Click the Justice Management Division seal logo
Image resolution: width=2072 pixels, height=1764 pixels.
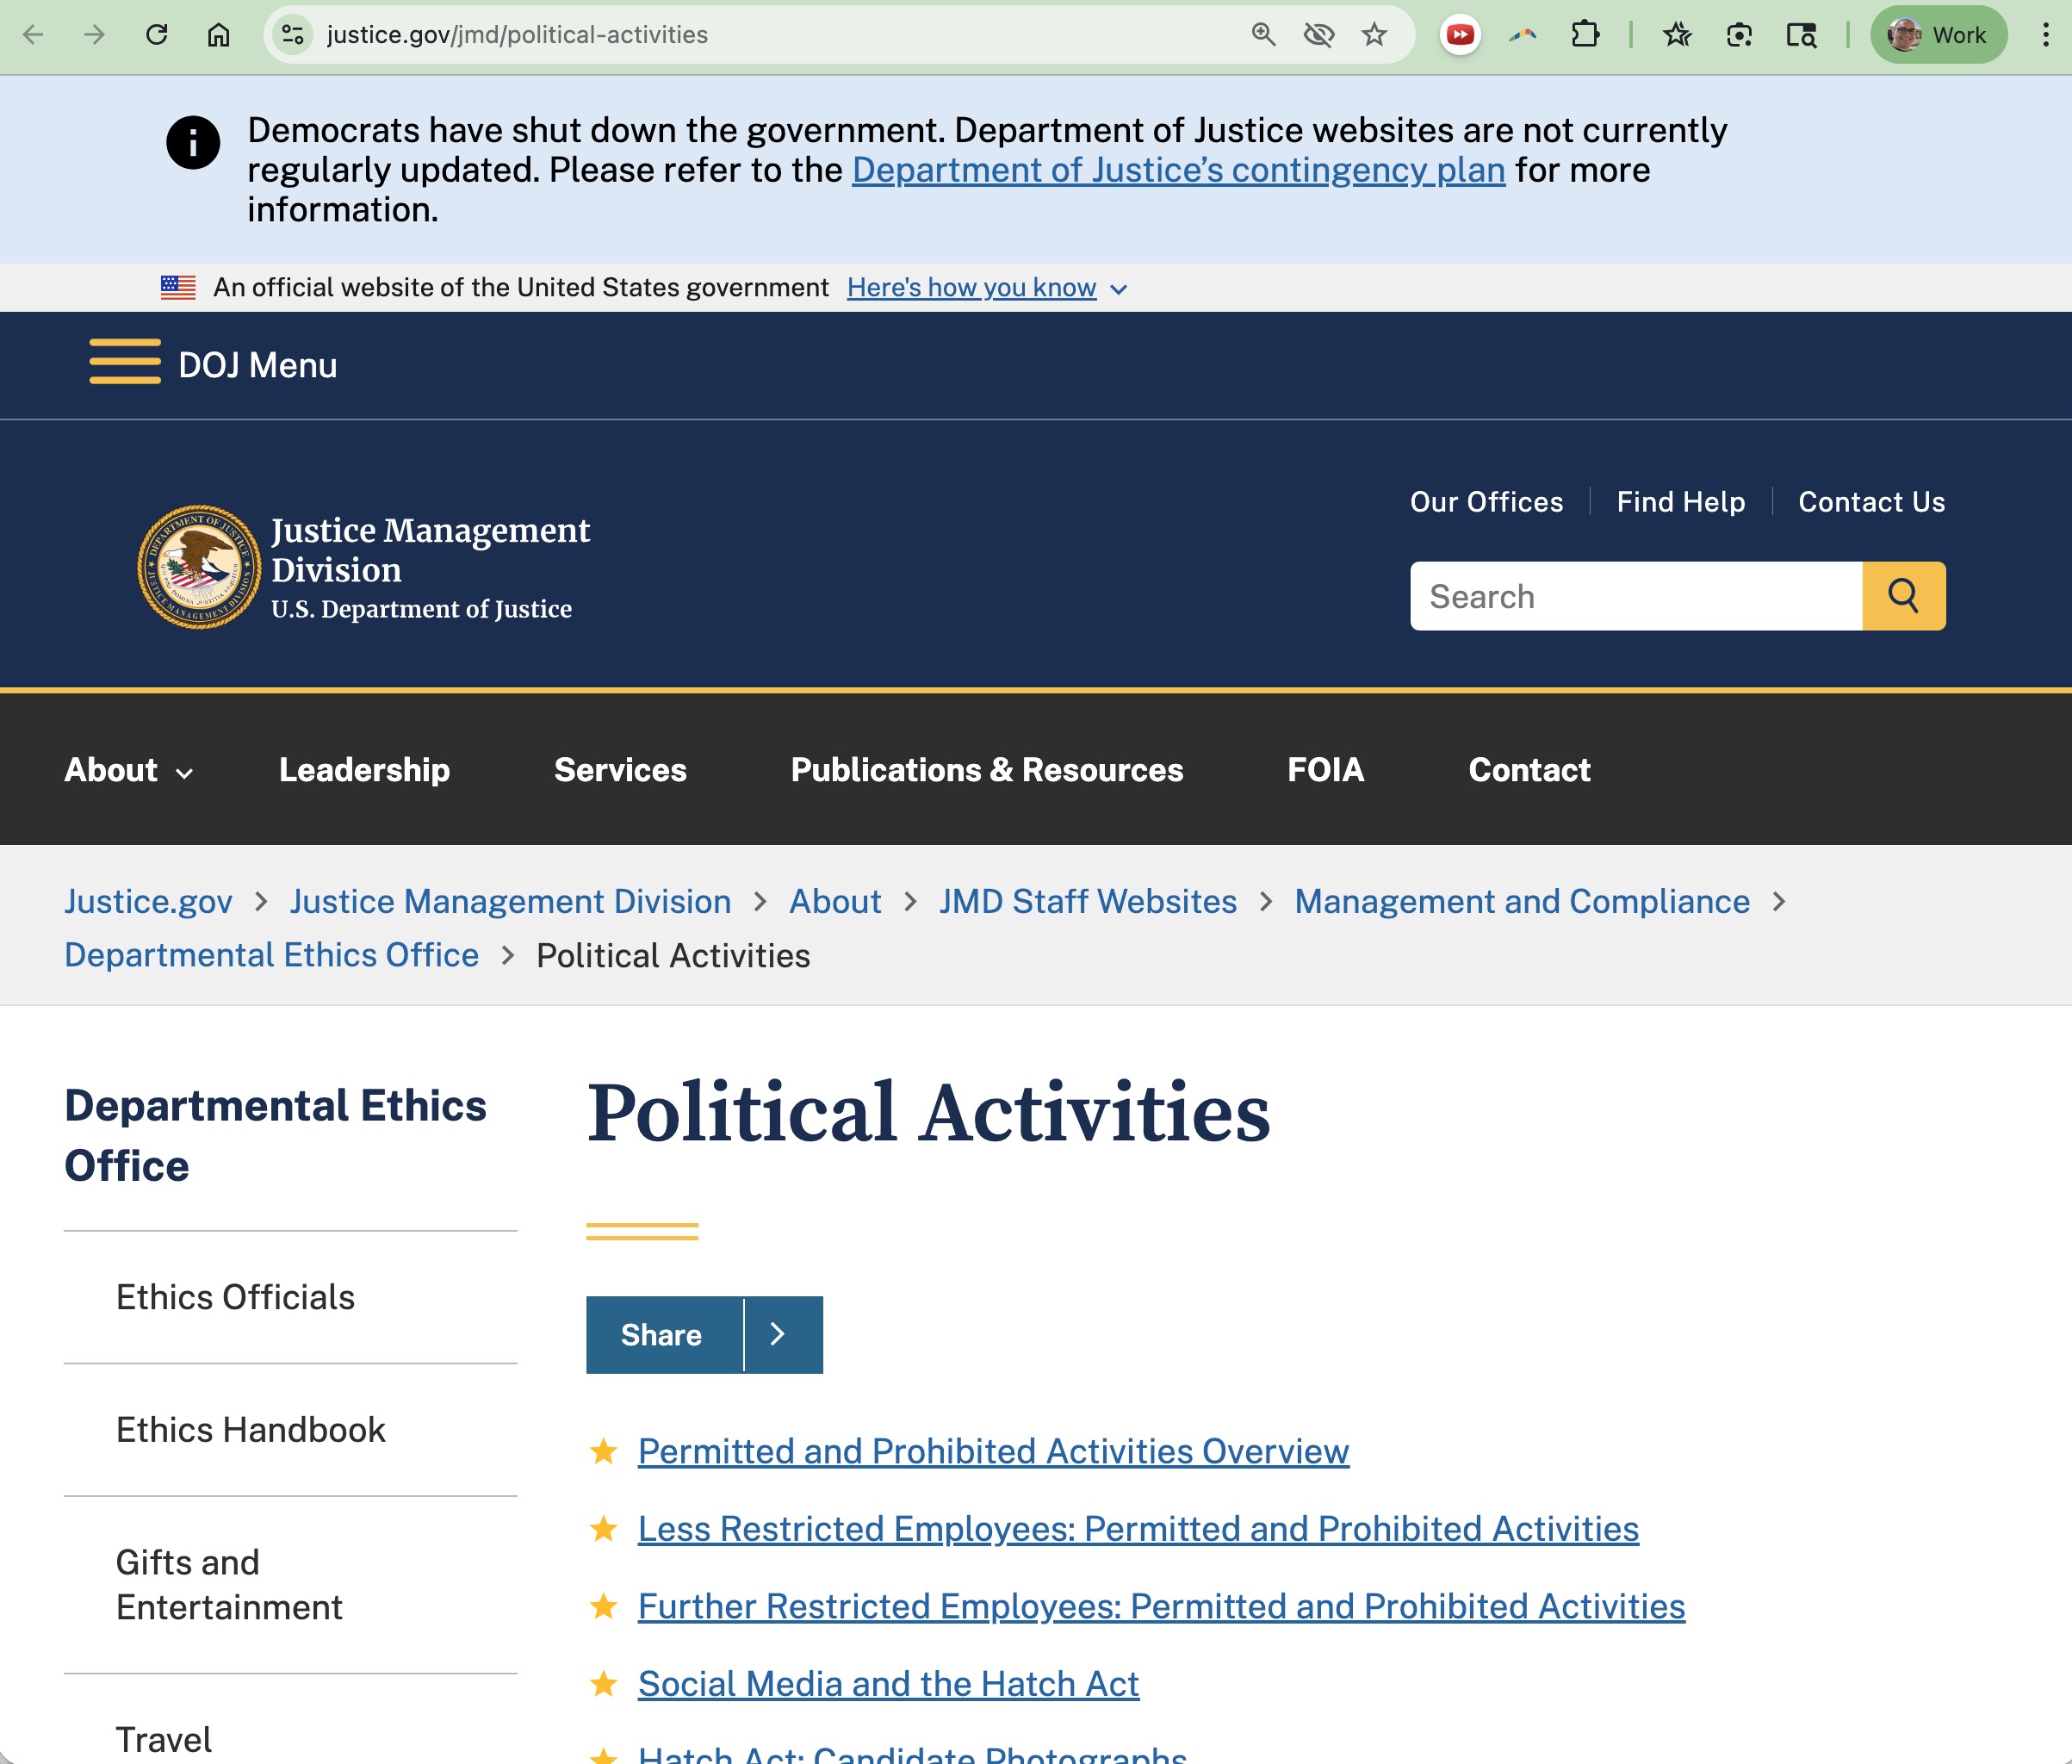[x=198, y=567]
